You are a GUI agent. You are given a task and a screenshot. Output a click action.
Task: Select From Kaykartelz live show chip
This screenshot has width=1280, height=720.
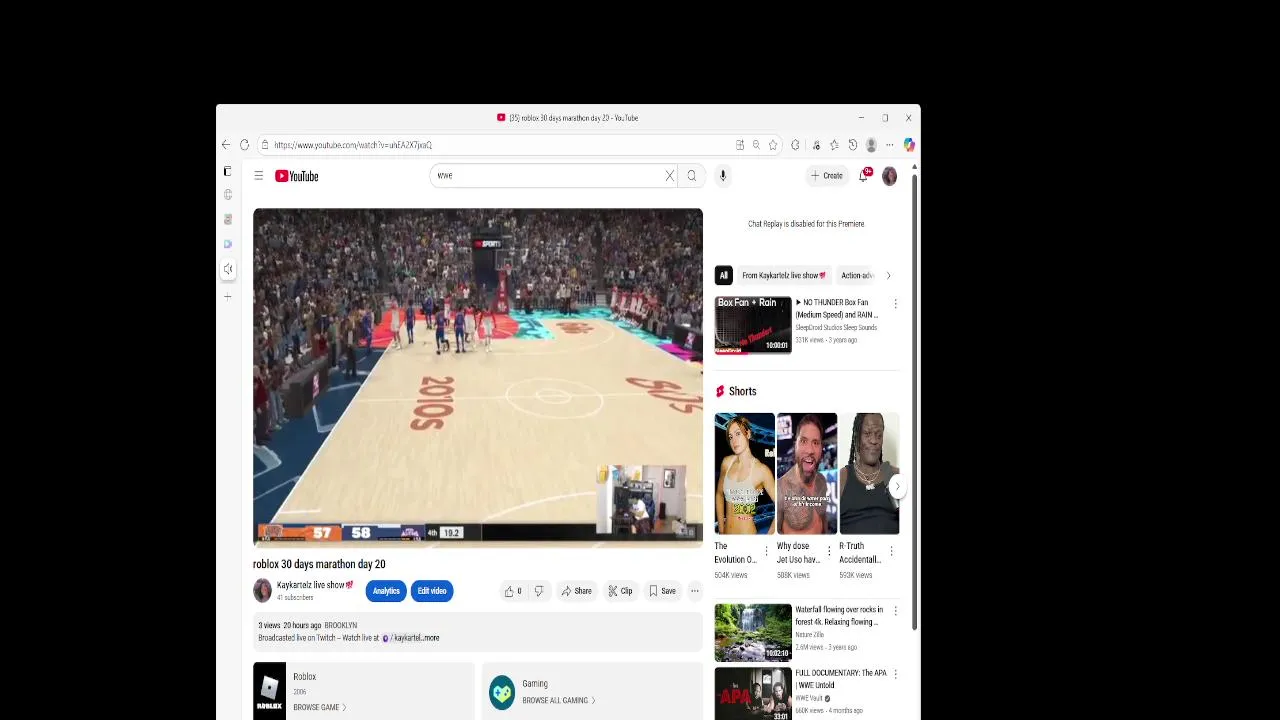click(x=784, y=275)
